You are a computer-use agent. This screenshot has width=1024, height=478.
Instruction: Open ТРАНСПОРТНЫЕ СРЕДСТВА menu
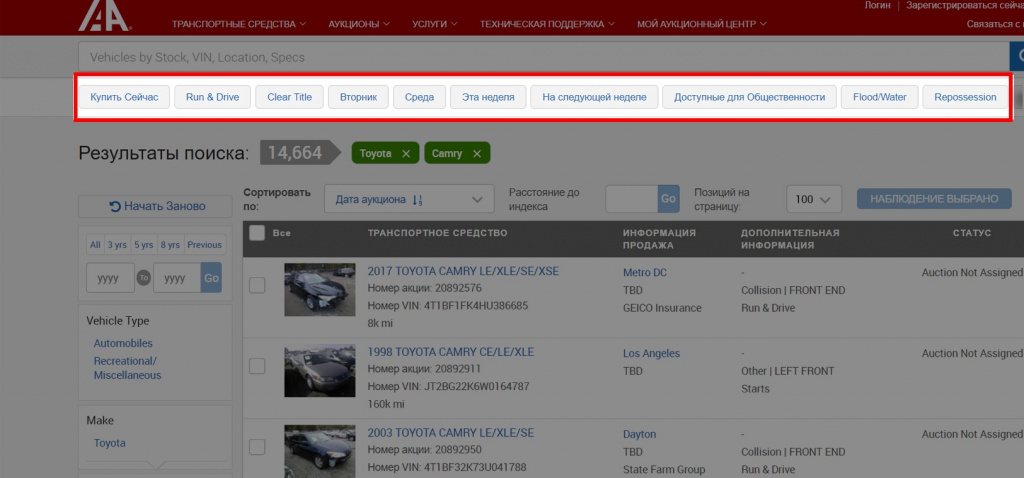pyautogui.click(x=239, y=24)
